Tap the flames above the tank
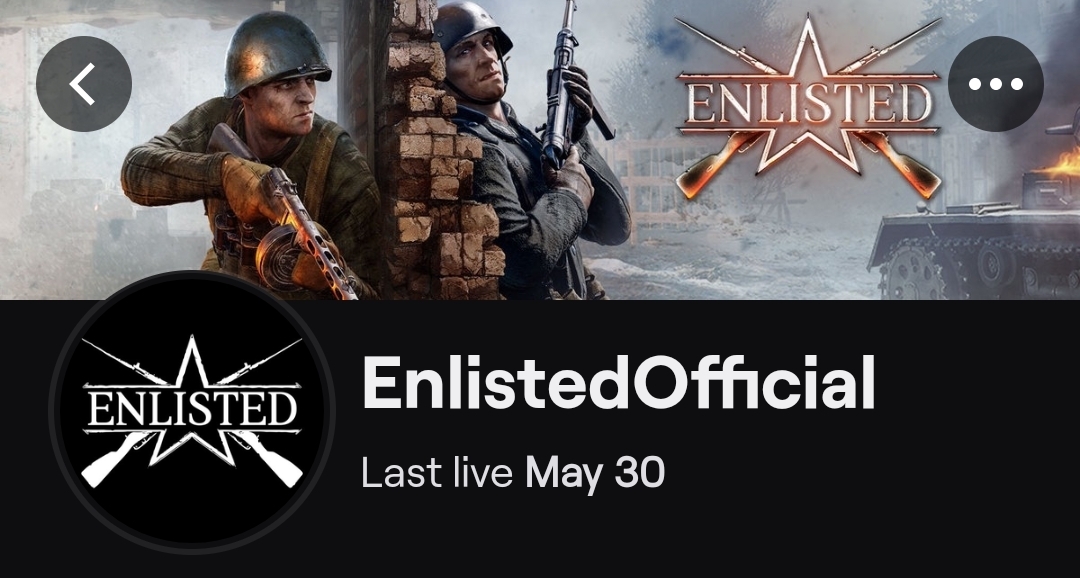The width and height of the screenshot is (1080, 578). click(1062, 163)
